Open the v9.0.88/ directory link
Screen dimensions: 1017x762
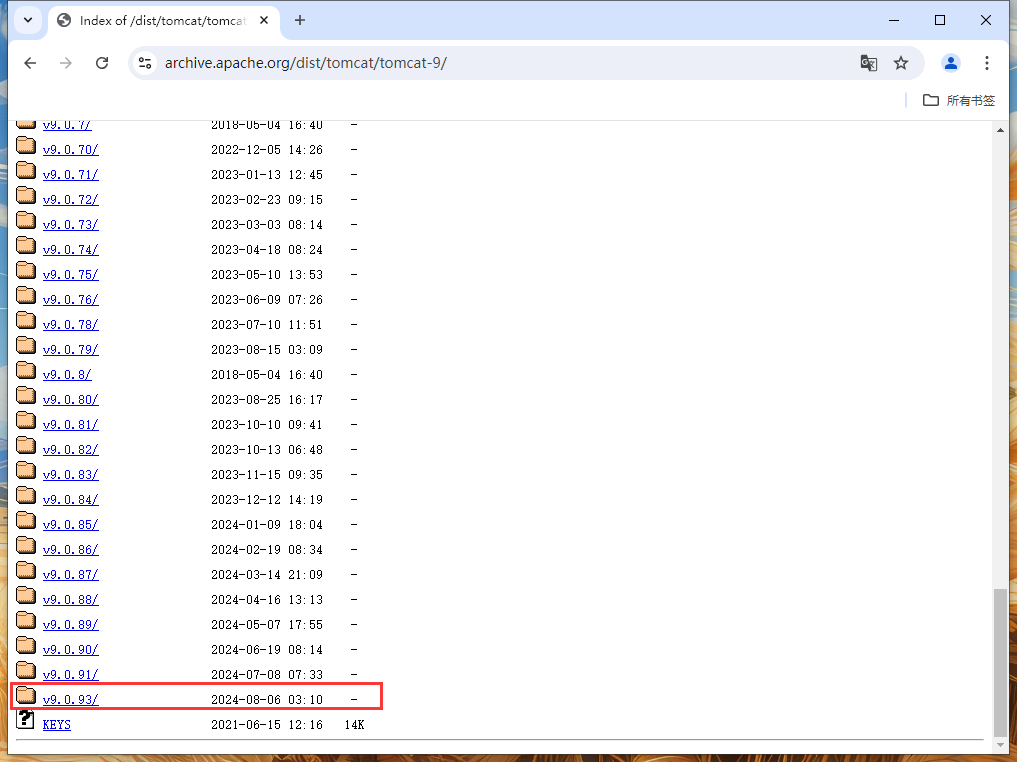tap(71, 600)
